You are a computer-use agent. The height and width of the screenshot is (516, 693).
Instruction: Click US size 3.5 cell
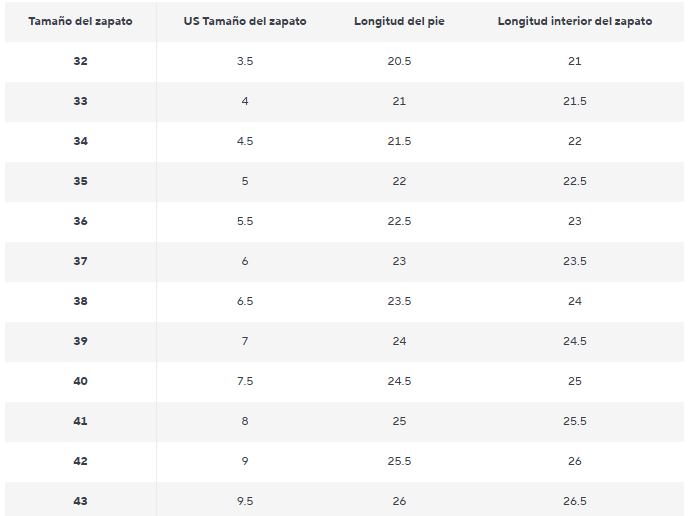245,61
